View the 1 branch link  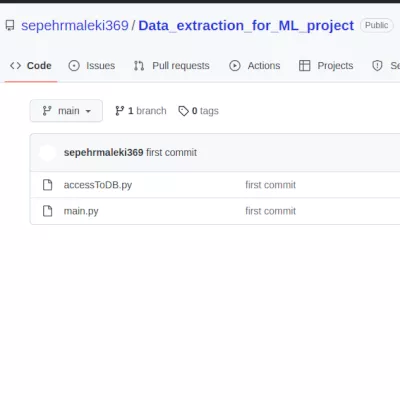click(141, 111)
